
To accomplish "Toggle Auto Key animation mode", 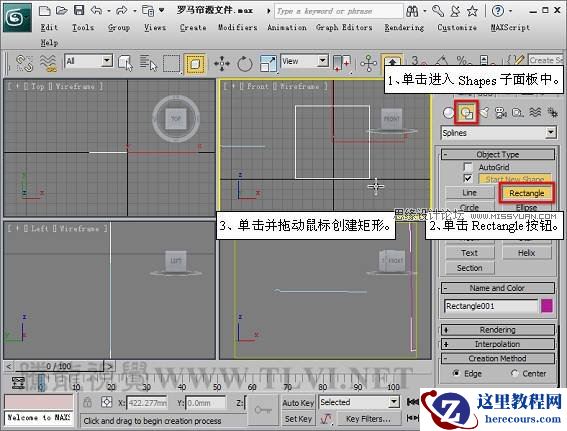I will click(298, 403).
